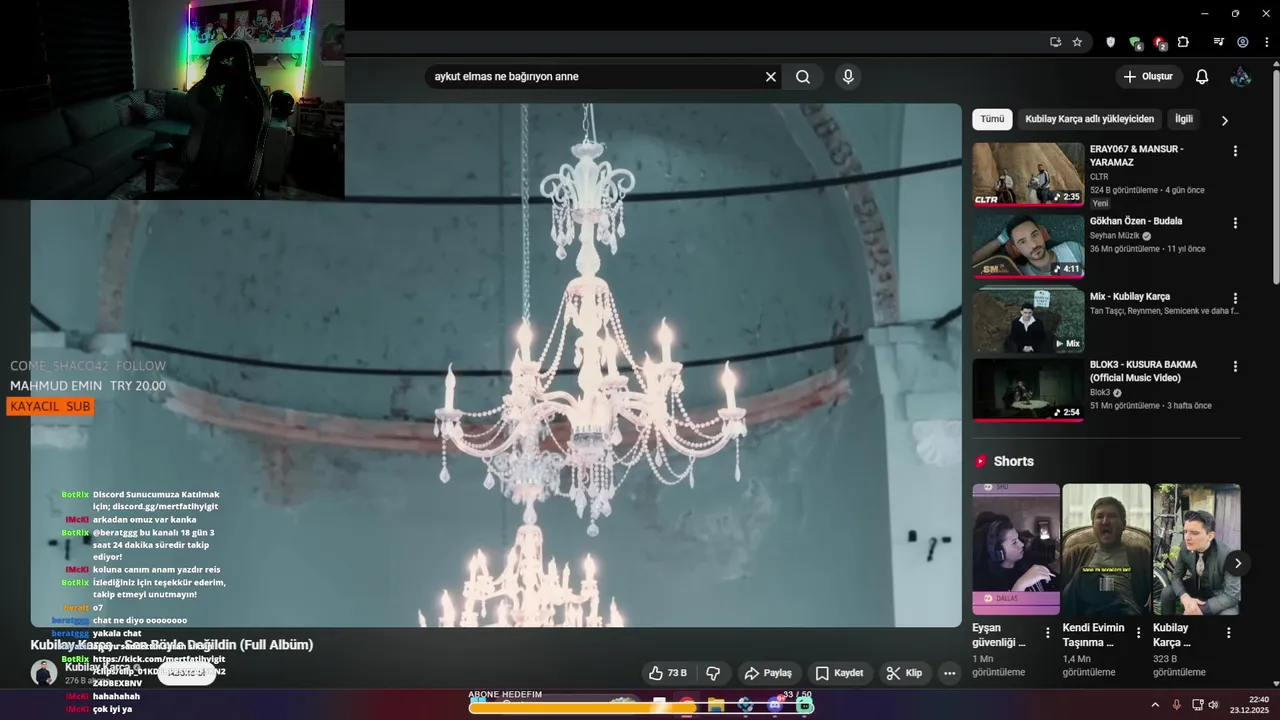Click the system tray microphone icon

click(1176, 705)
